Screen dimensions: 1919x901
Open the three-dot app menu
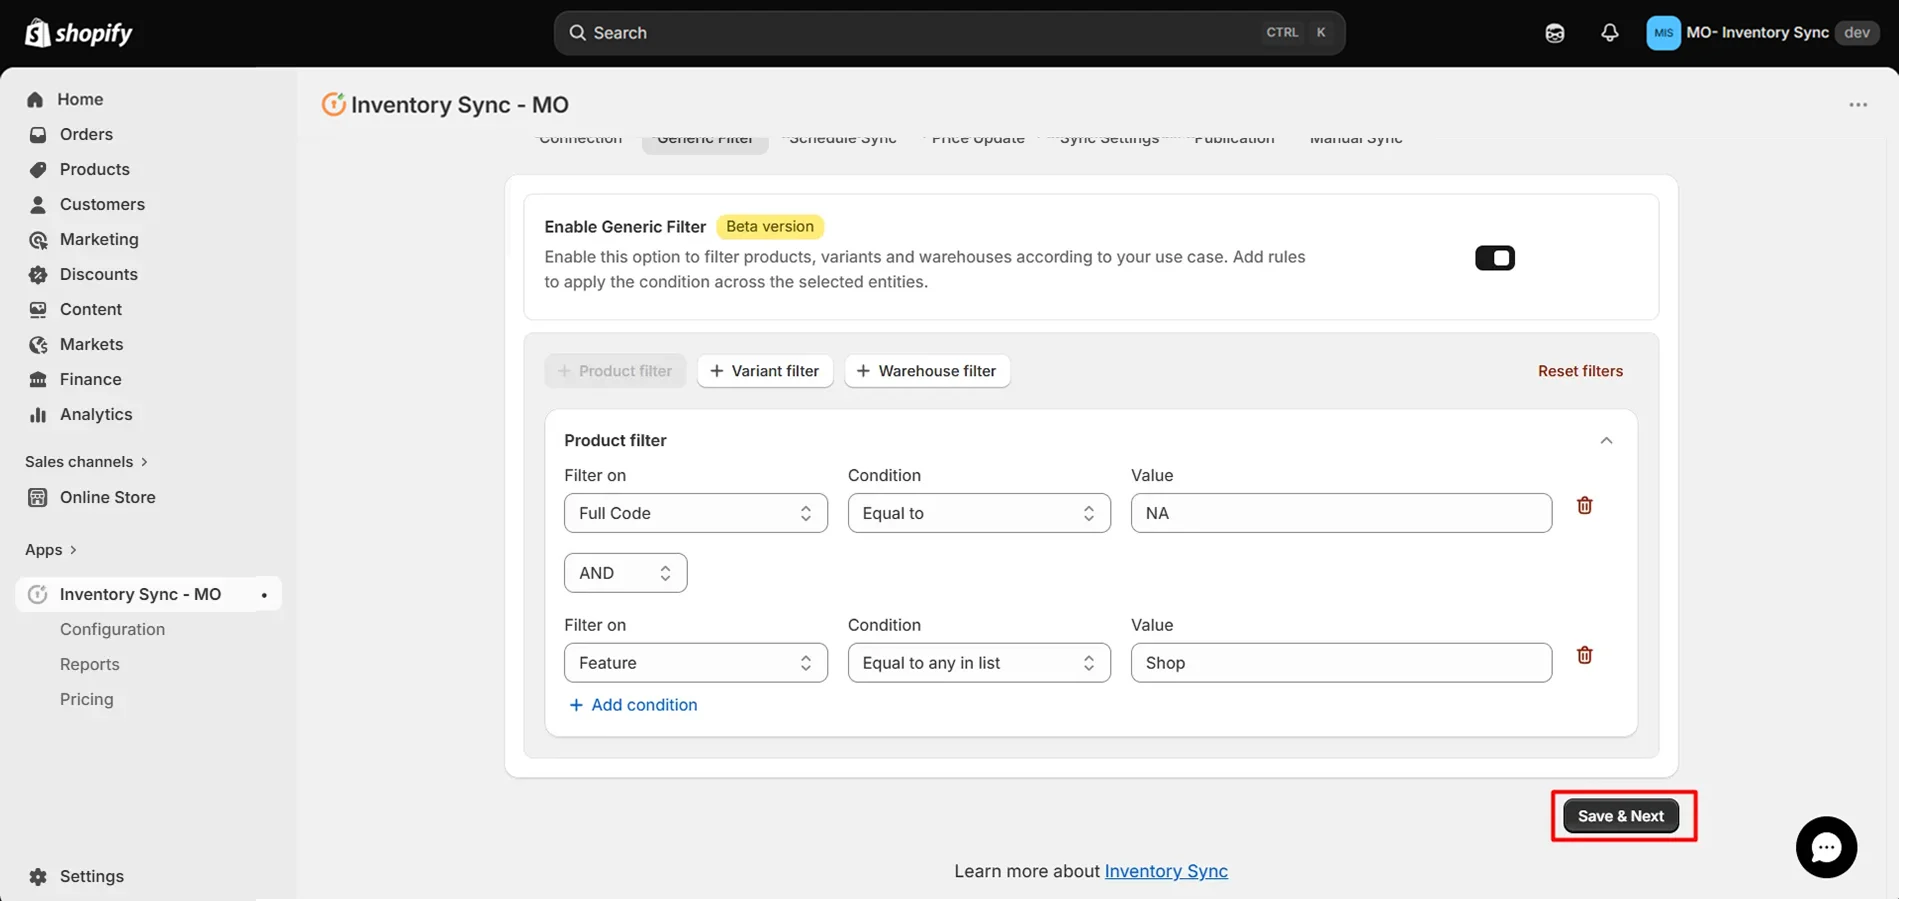(x=1858, y=105)
